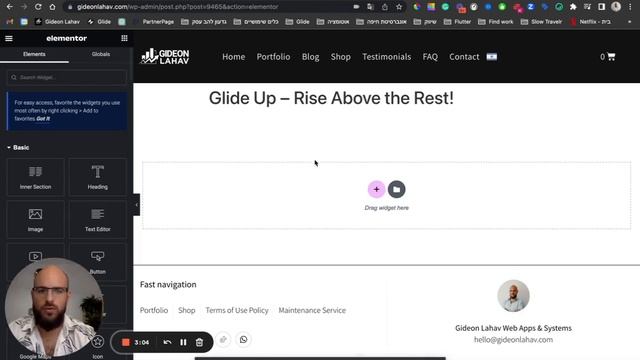The width and height of the screenshot is (640, 360).
Task: Bookmark this page with star icon
Action: click(x=399, y=7)
